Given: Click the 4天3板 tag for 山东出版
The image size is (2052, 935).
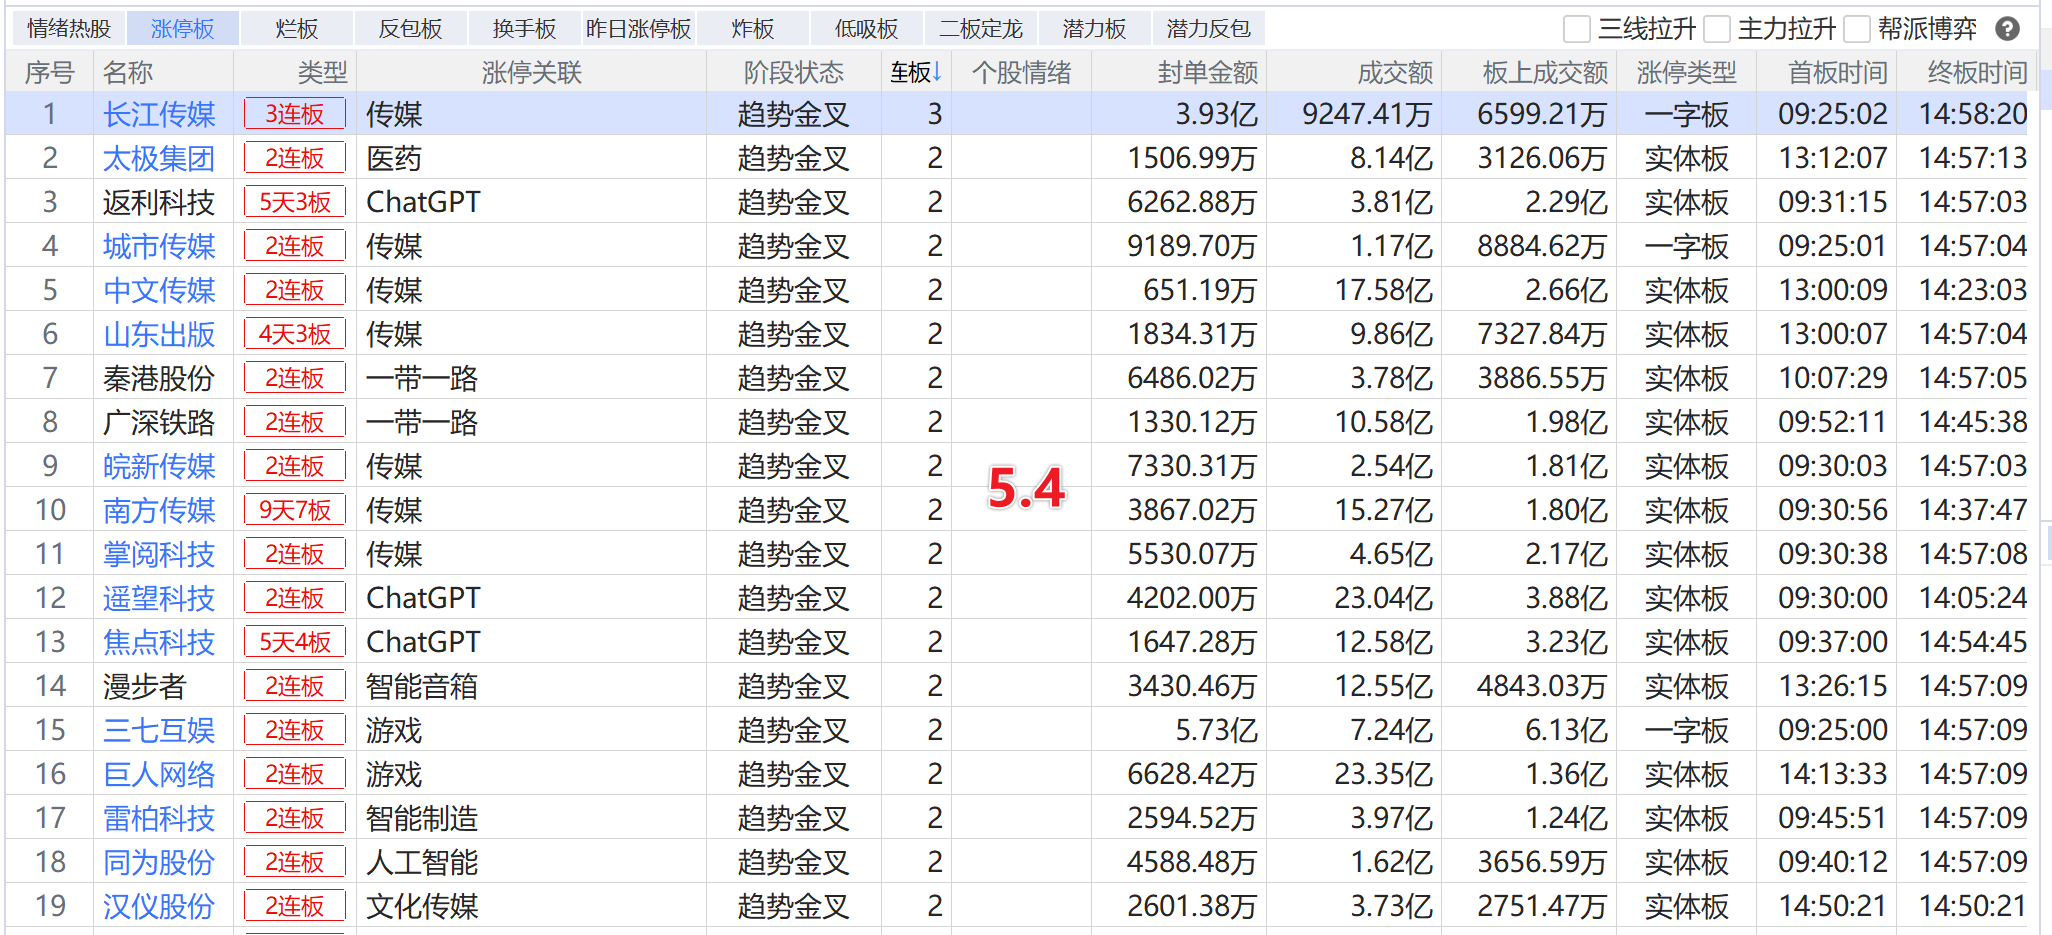Looking at the screenshot, I should (295, 334).
